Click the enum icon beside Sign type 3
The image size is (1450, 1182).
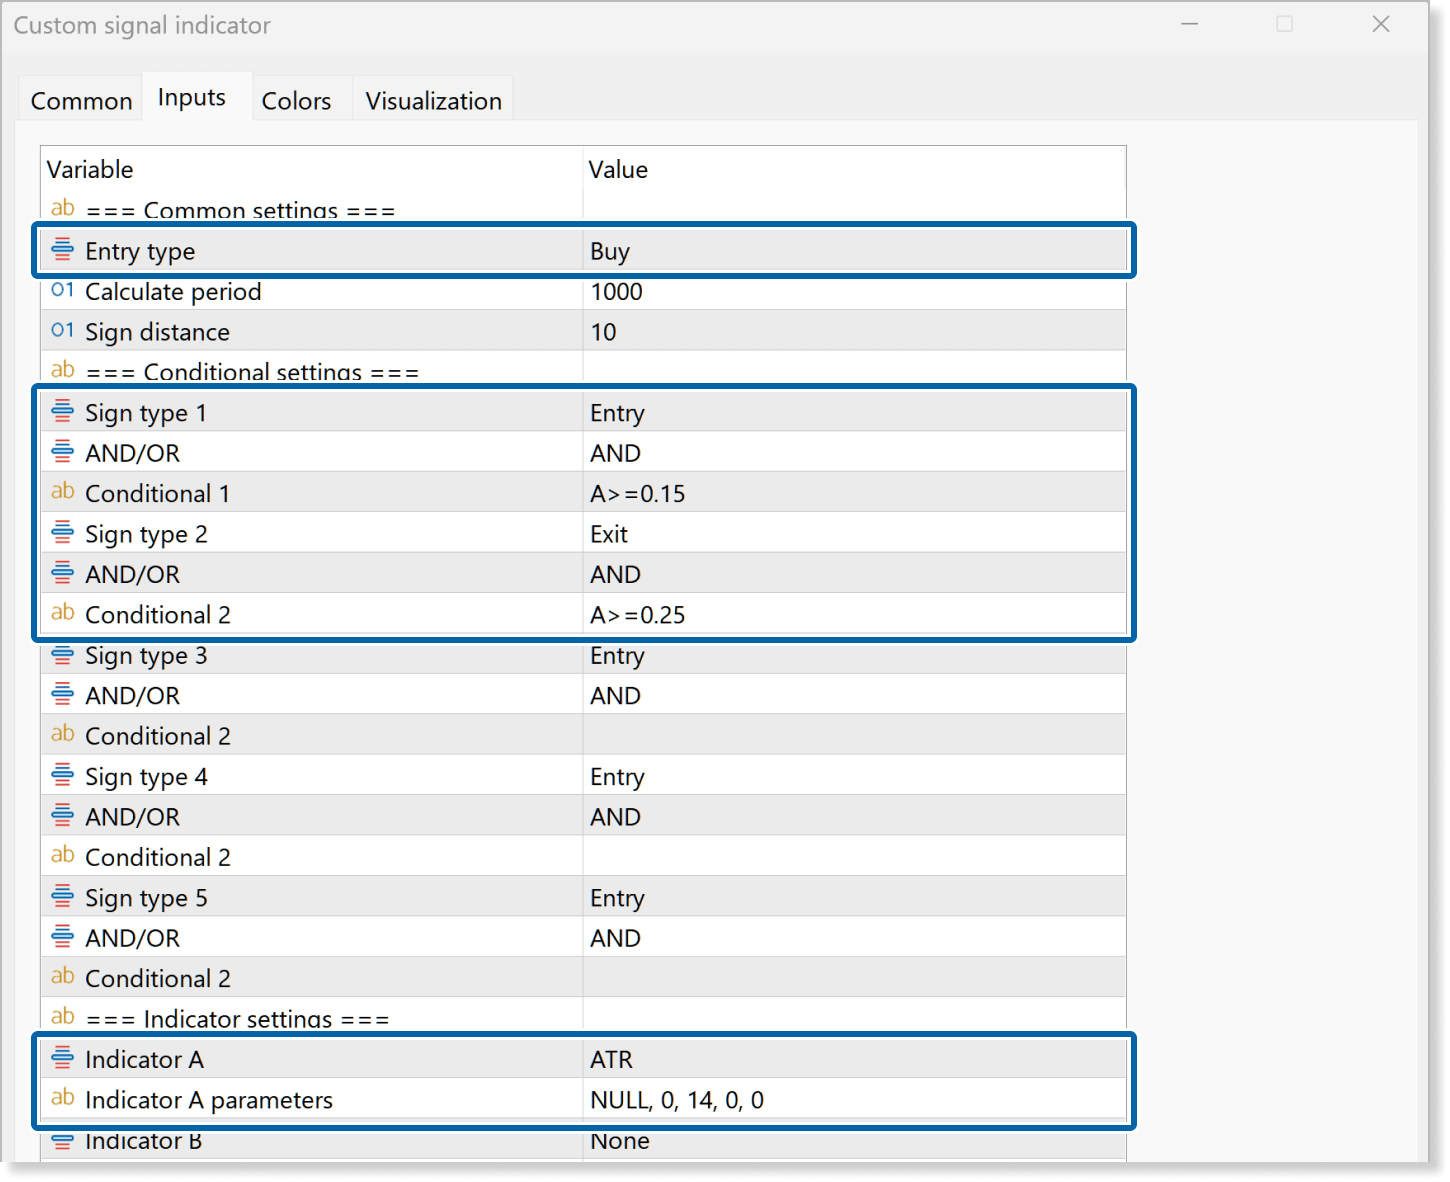62,654
